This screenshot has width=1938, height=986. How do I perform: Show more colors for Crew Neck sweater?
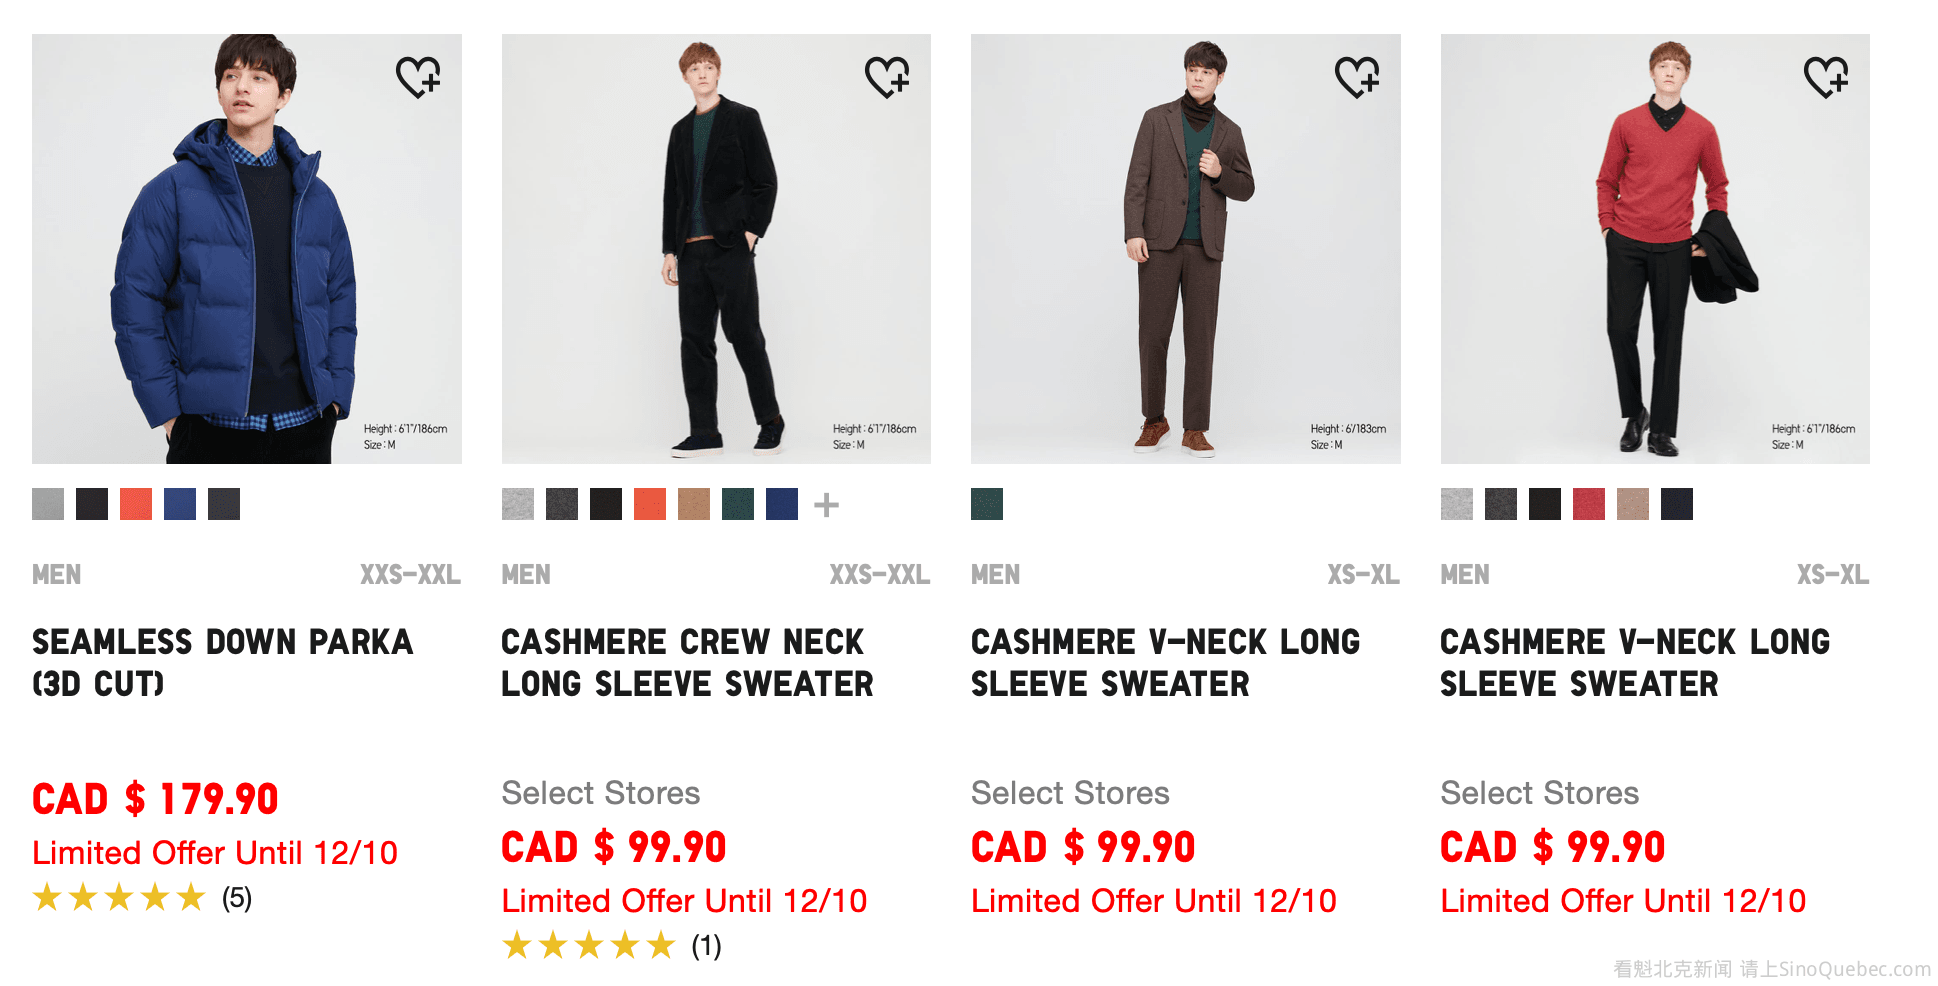coord(826,505)
